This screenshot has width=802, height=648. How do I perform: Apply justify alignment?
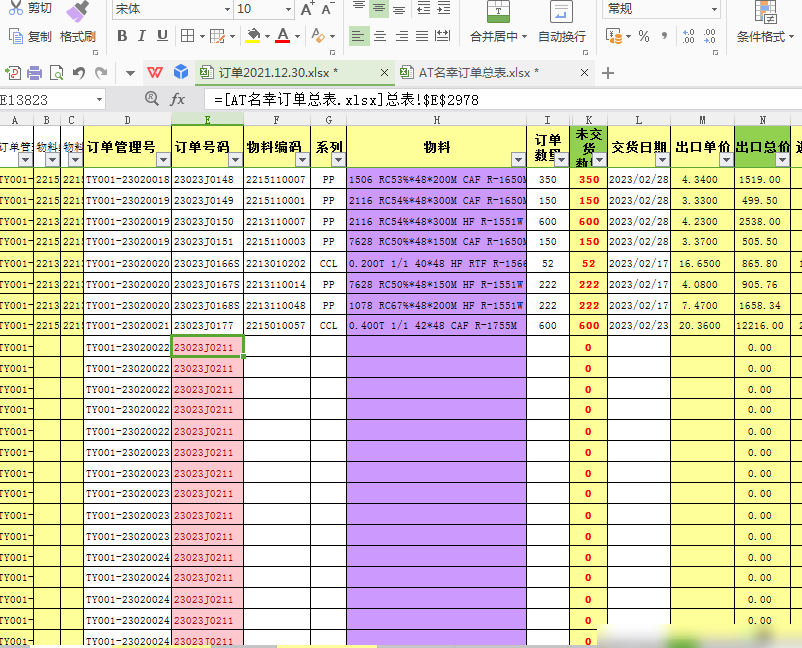[422, 36]
